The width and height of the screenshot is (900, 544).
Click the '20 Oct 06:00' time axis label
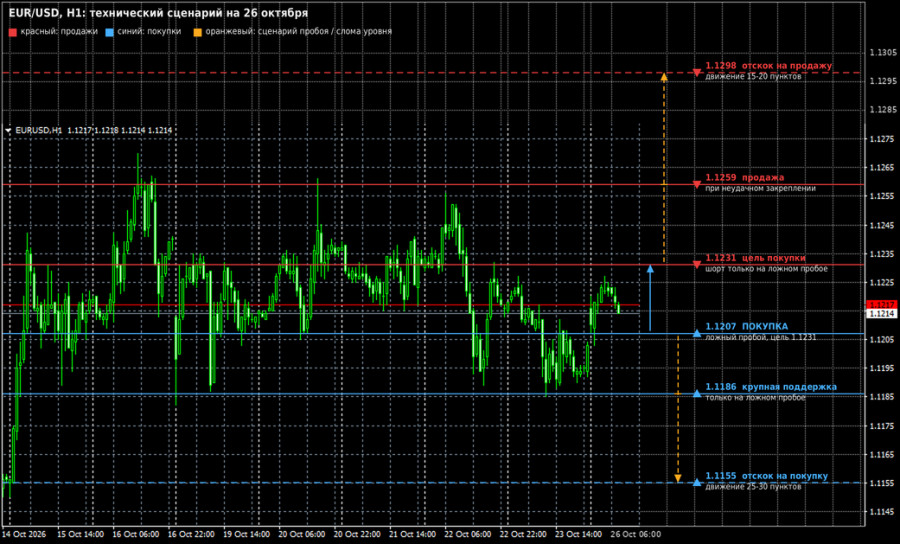(302, 534)
